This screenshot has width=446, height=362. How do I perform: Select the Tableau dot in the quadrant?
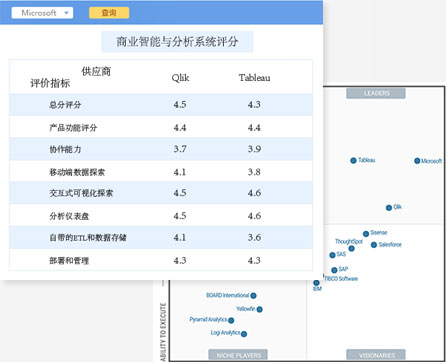tap(353, 161)
